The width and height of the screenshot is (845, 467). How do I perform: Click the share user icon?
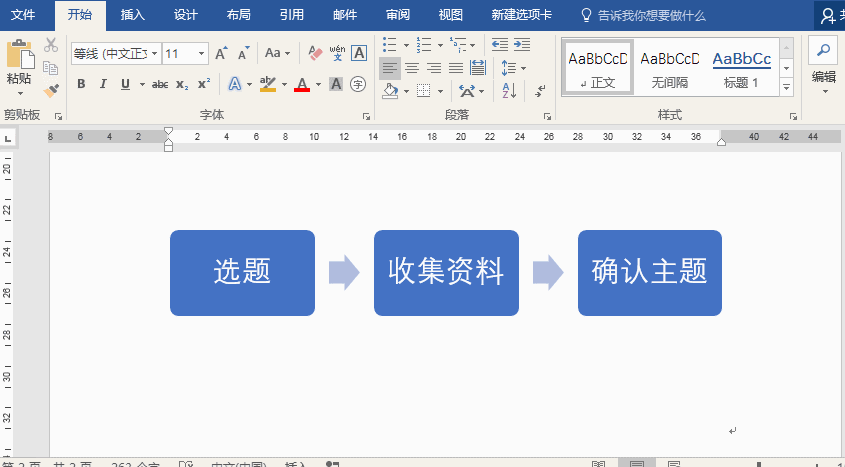tap(828, 16)
